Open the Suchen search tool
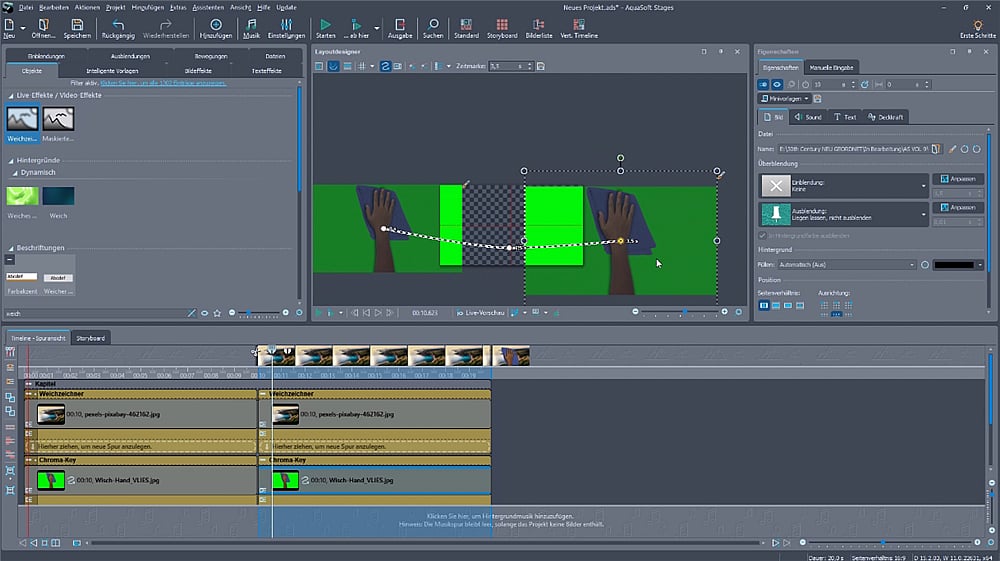 (x=432, y=27)
